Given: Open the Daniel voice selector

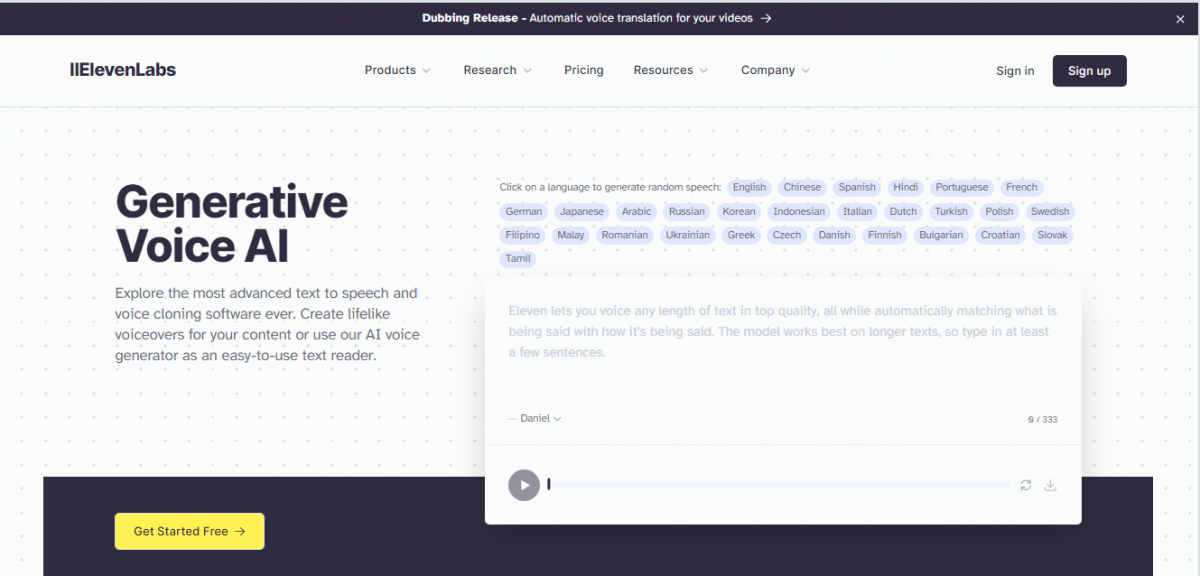Looking at the screenshot, I should pos(535,418).
